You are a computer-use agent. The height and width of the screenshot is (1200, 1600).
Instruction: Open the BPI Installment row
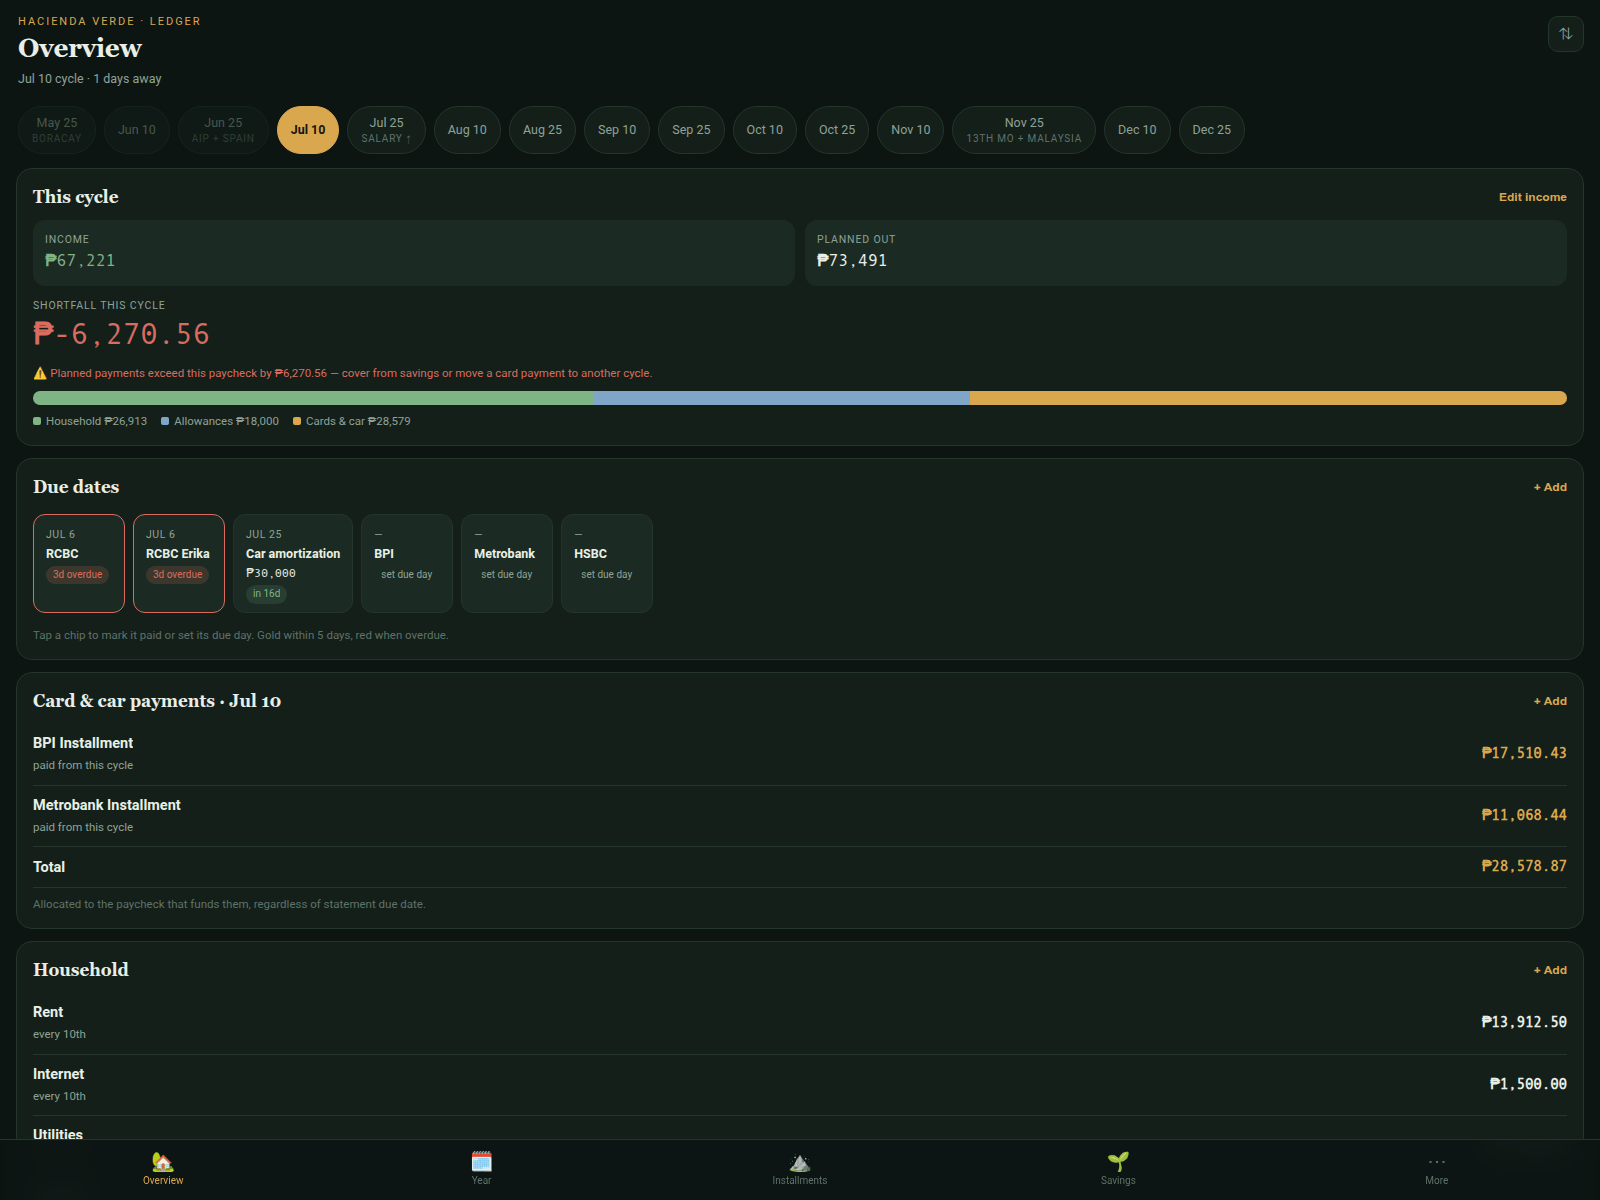tap(800, 754)
